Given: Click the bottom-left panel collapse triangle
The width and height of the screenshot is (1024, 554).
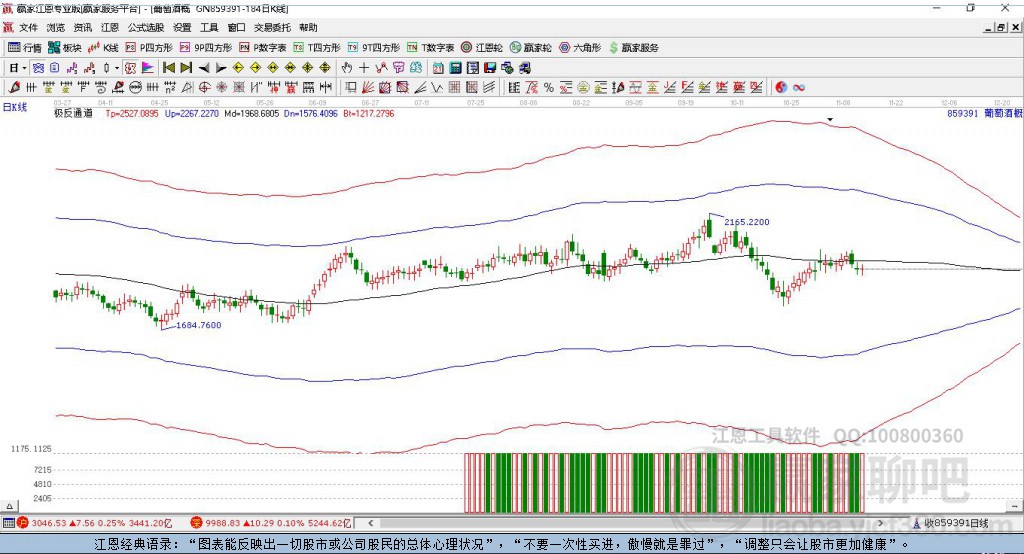Looking at the screenshot, I should pyautogui.click(x=9, y=506).
